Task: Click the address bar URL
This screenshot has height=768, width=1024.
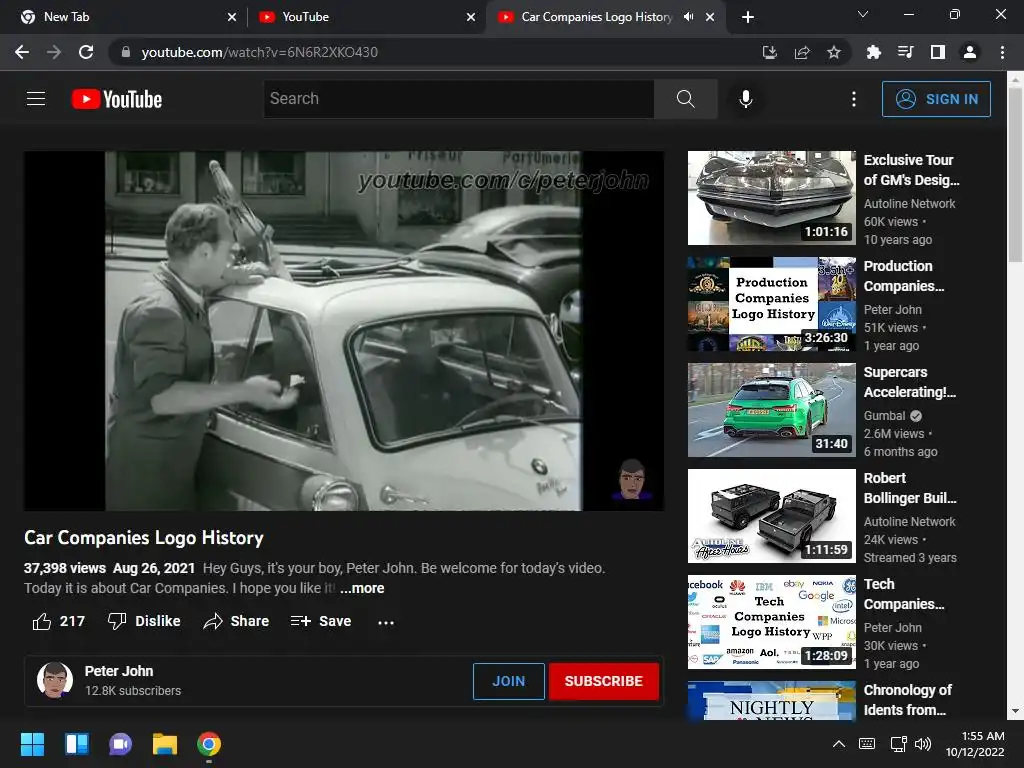Action: click(259, 52)
